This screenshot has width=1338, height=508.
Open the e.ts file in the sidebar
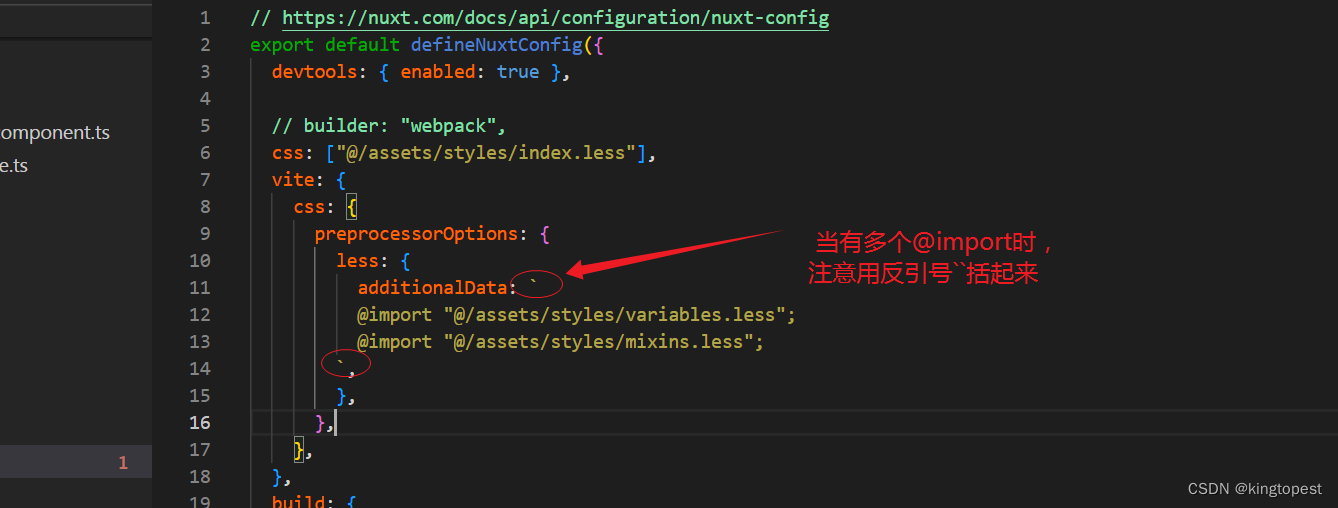pos(14,165)
